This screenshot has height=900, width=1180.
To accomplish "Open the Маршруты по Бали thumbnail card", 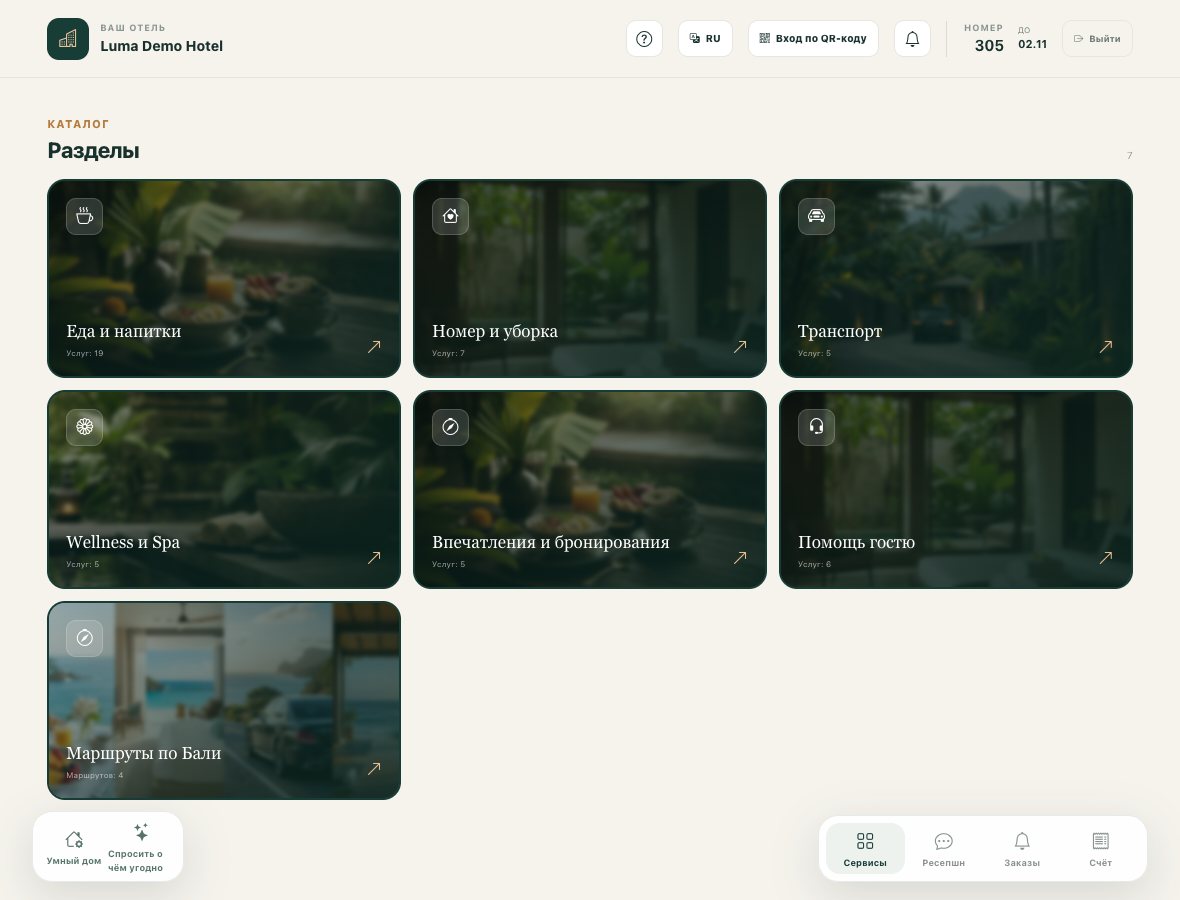I will [224, 701].
